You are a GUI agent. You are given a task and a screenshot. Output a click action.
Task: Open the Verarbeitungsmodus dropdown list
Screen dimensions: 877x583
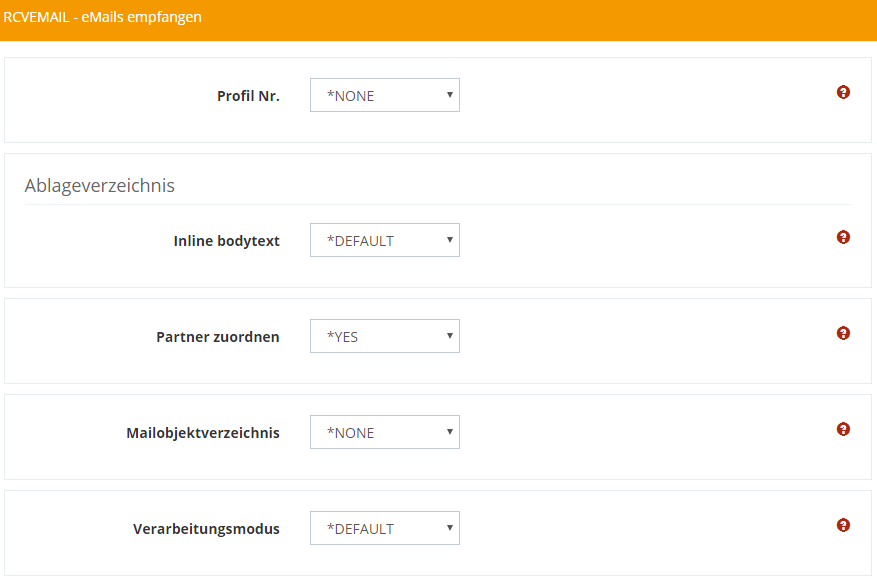[x=384, y=529]
